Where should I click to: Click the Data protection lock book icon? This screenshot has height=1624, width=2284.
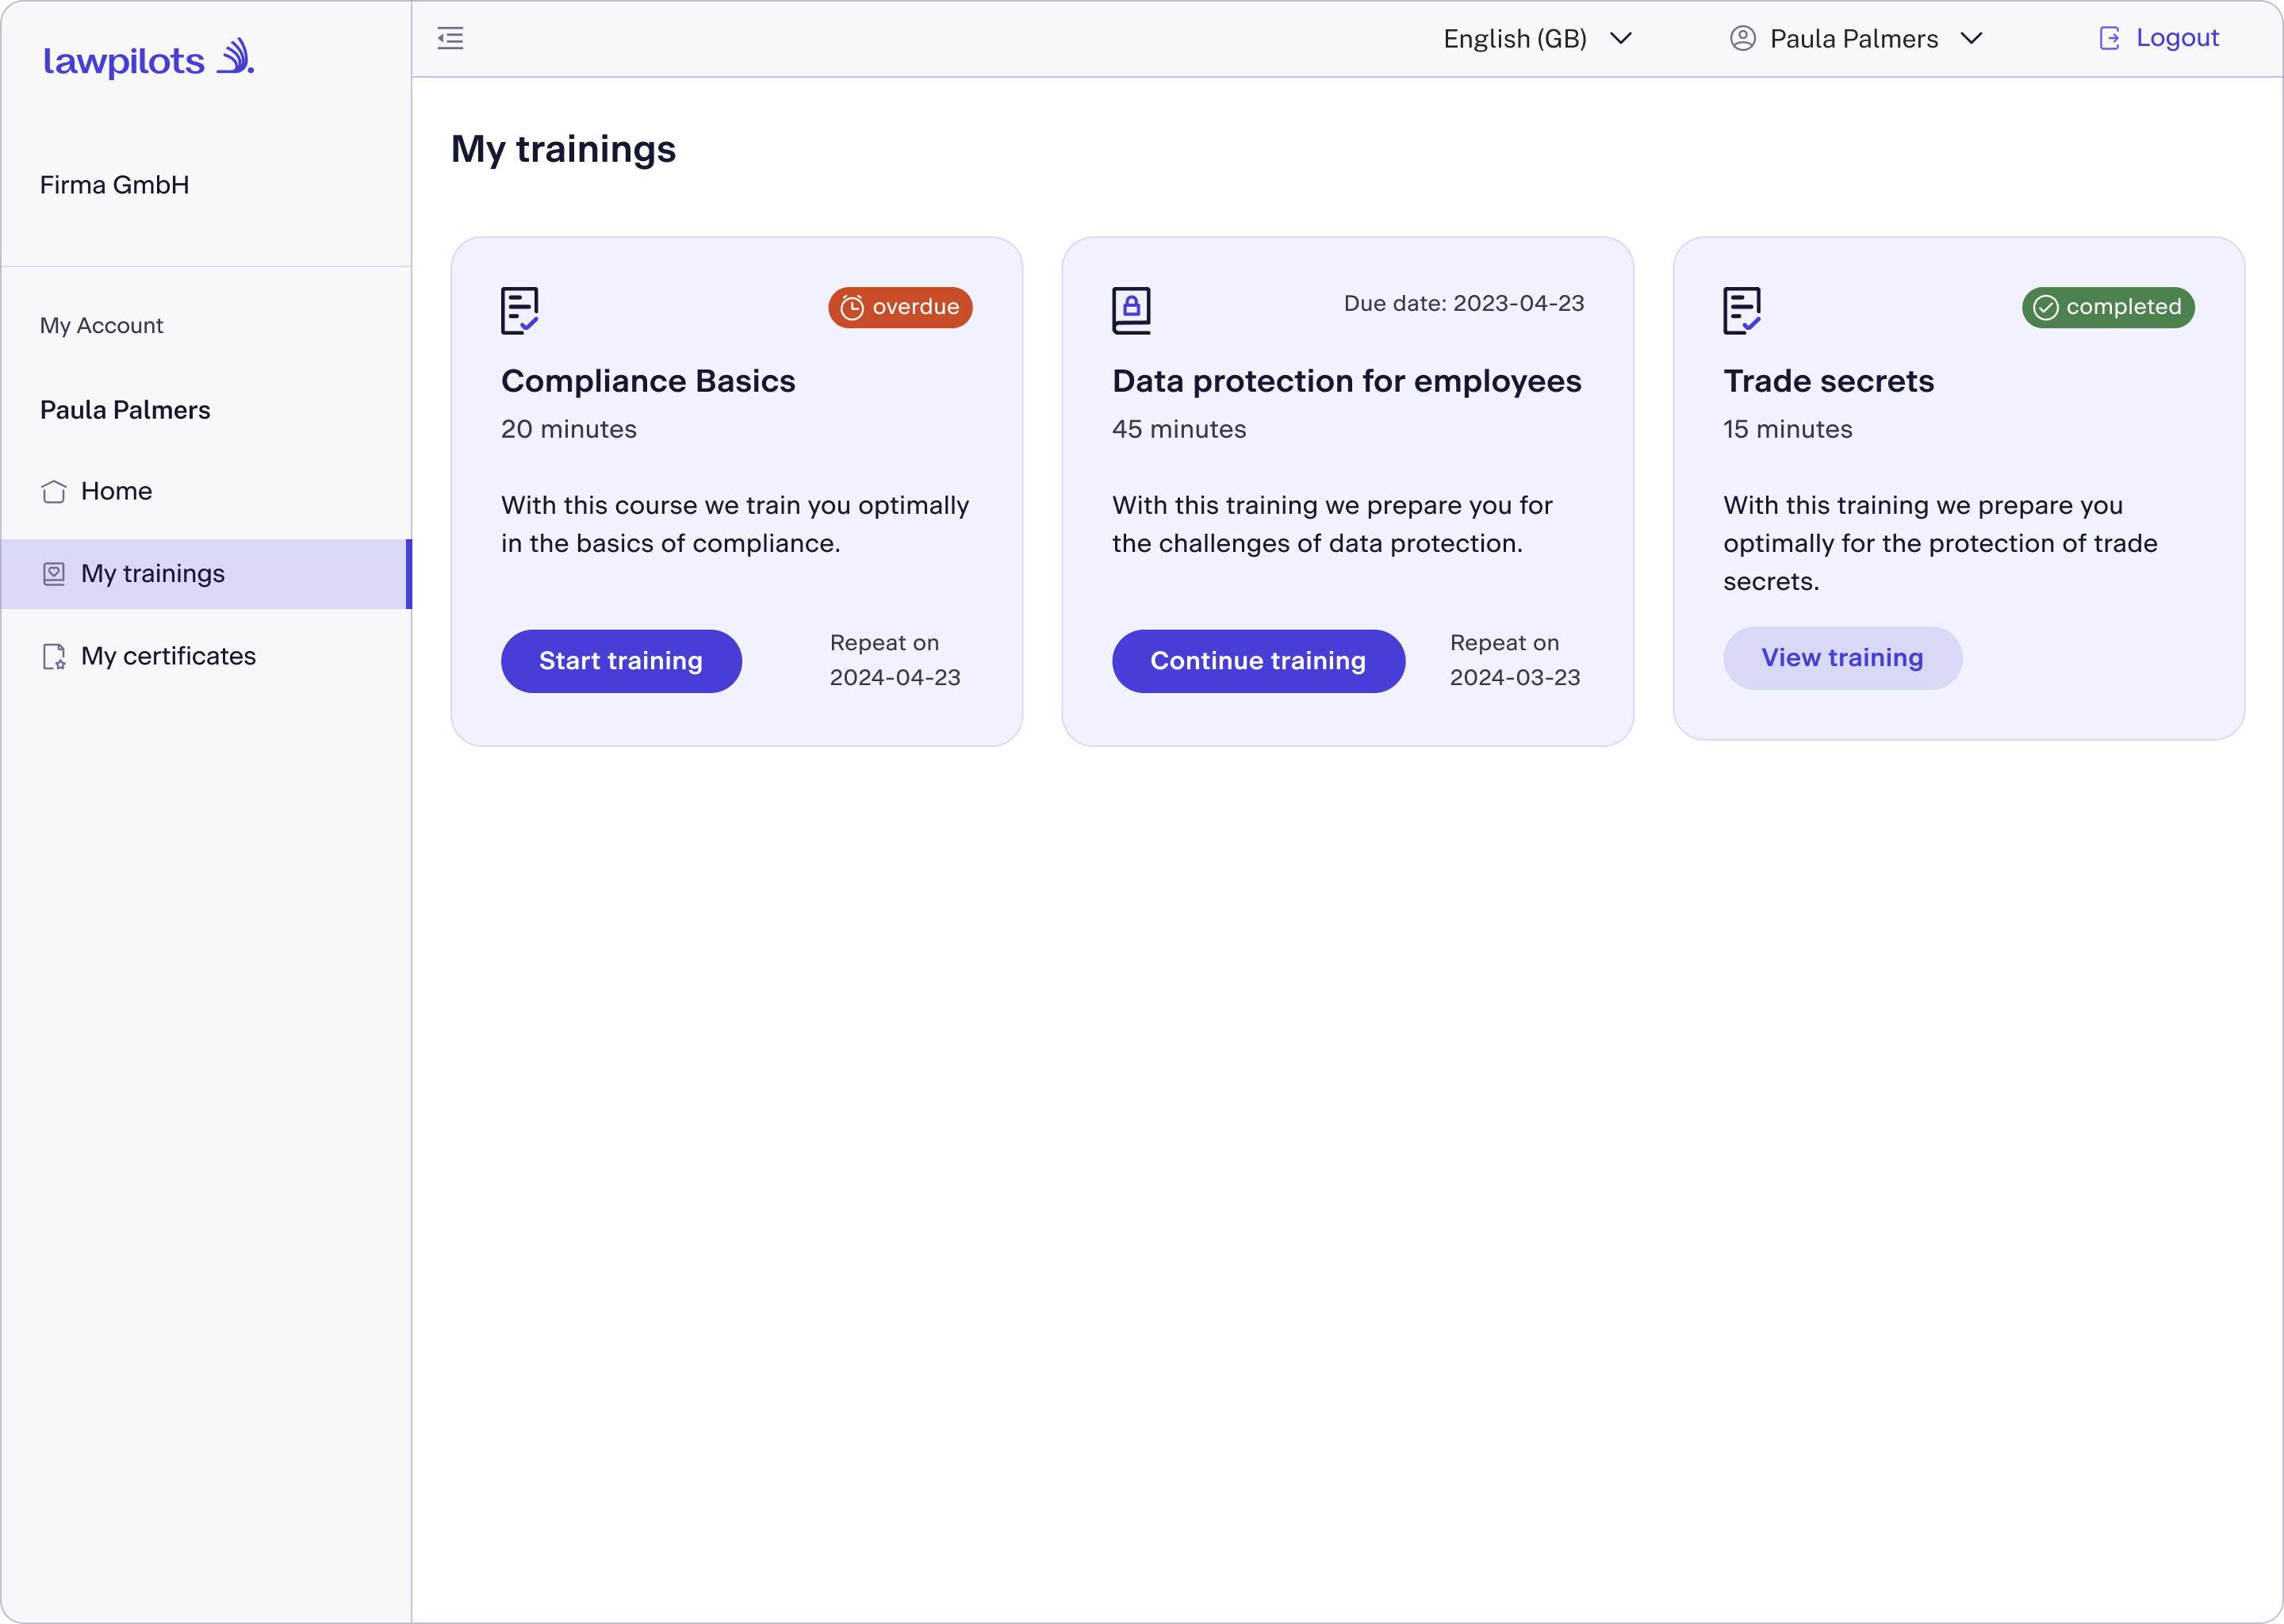pos(1131,310)
